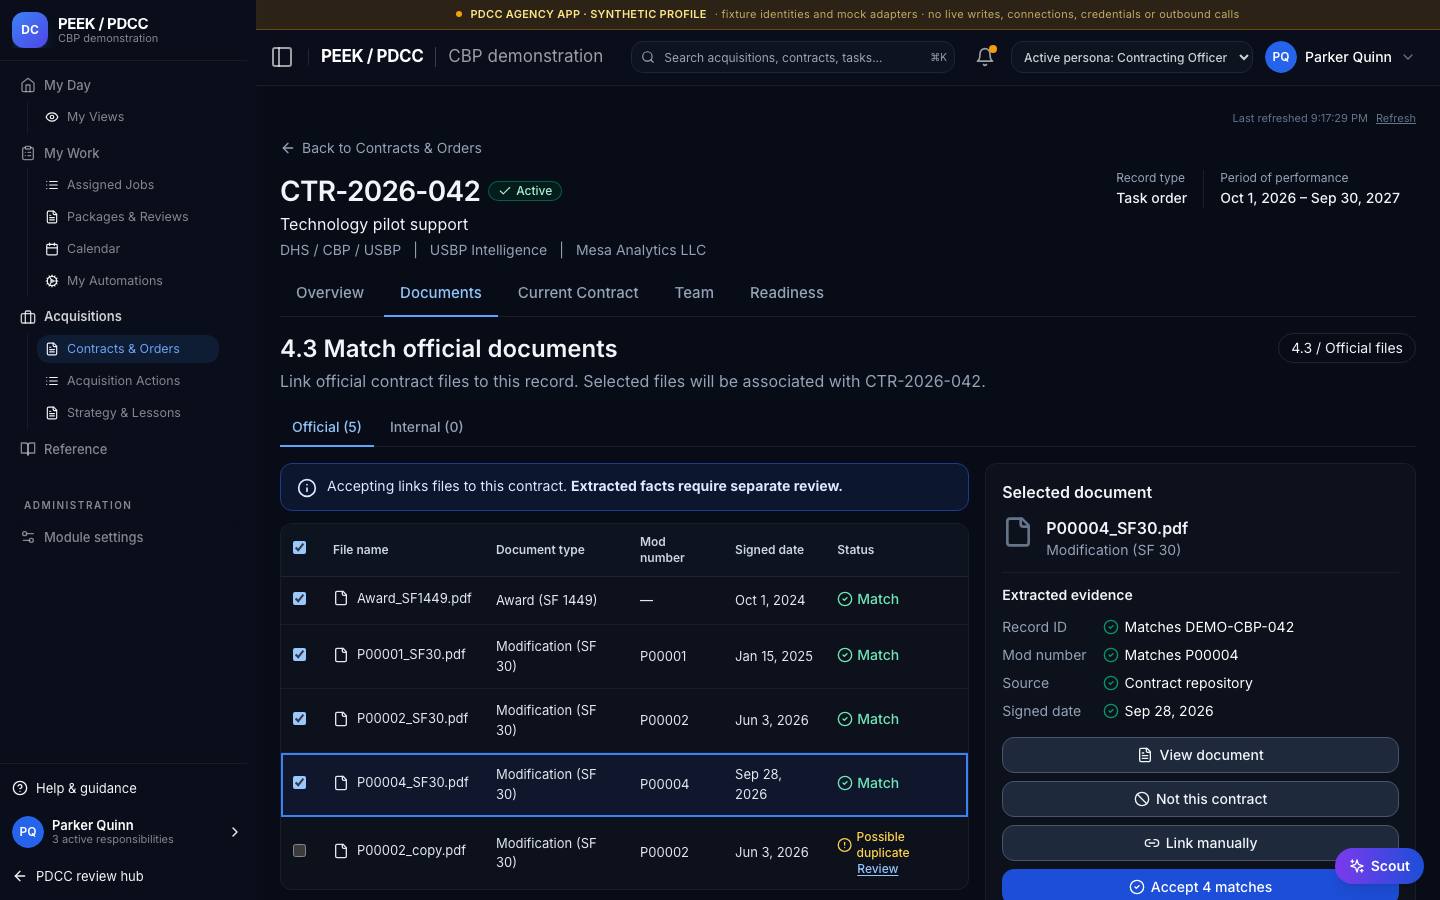Click the search magnifier icon
This screenshot has height=900, width=1440.
(648, 58)
